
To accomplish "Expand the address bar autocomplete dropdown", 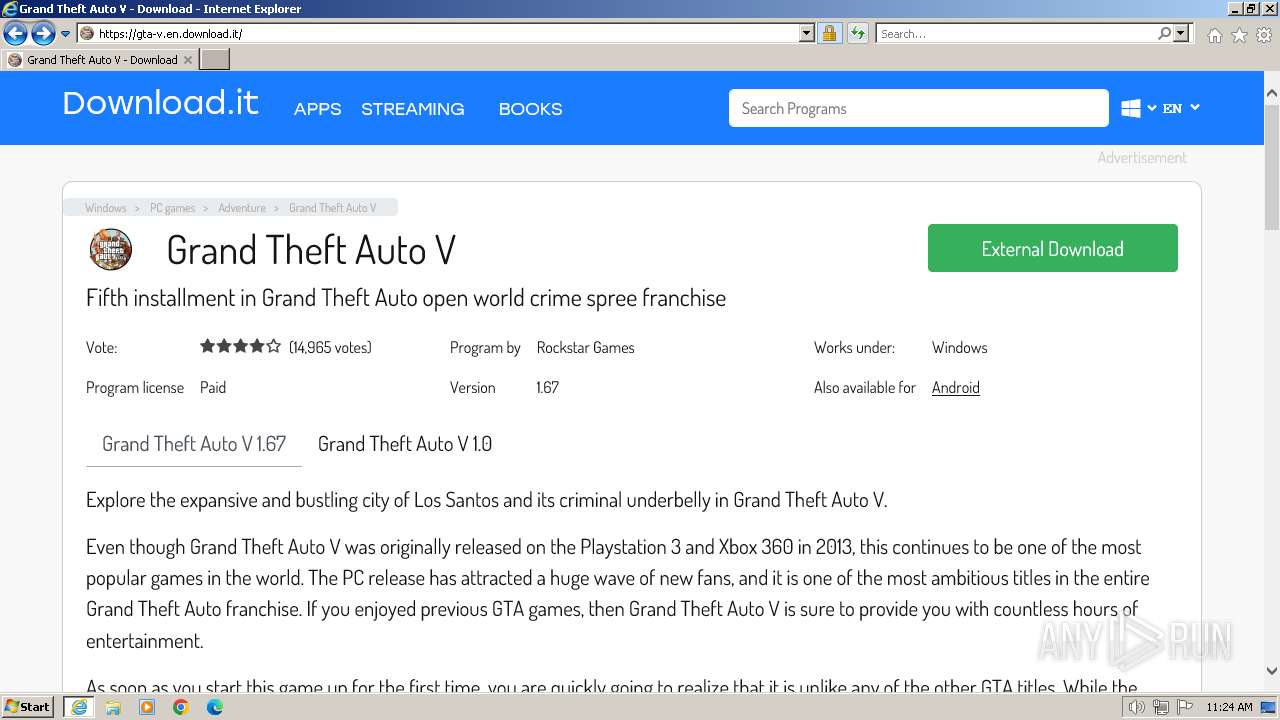I will pyautogui.click(x=807, y=33).
